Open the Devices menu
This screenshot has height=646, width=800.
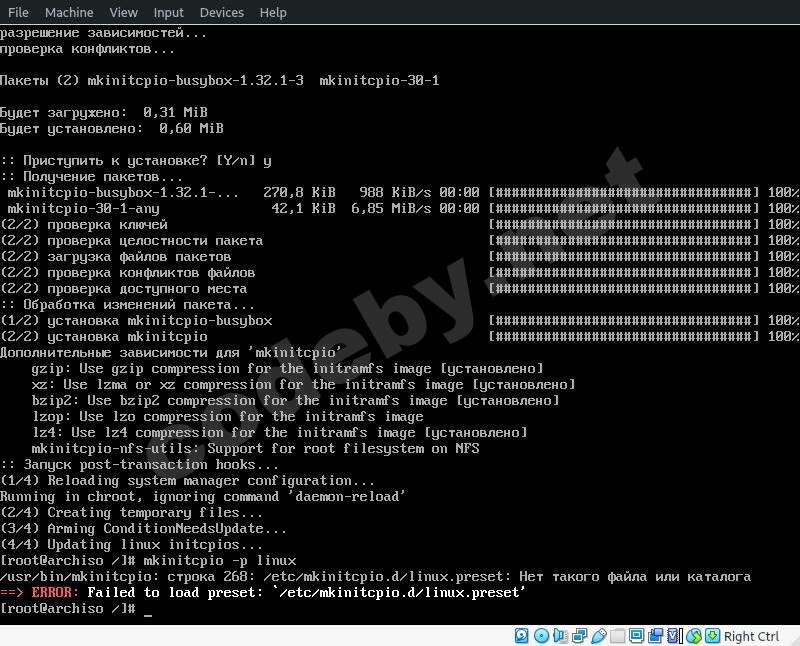(221, 12)
